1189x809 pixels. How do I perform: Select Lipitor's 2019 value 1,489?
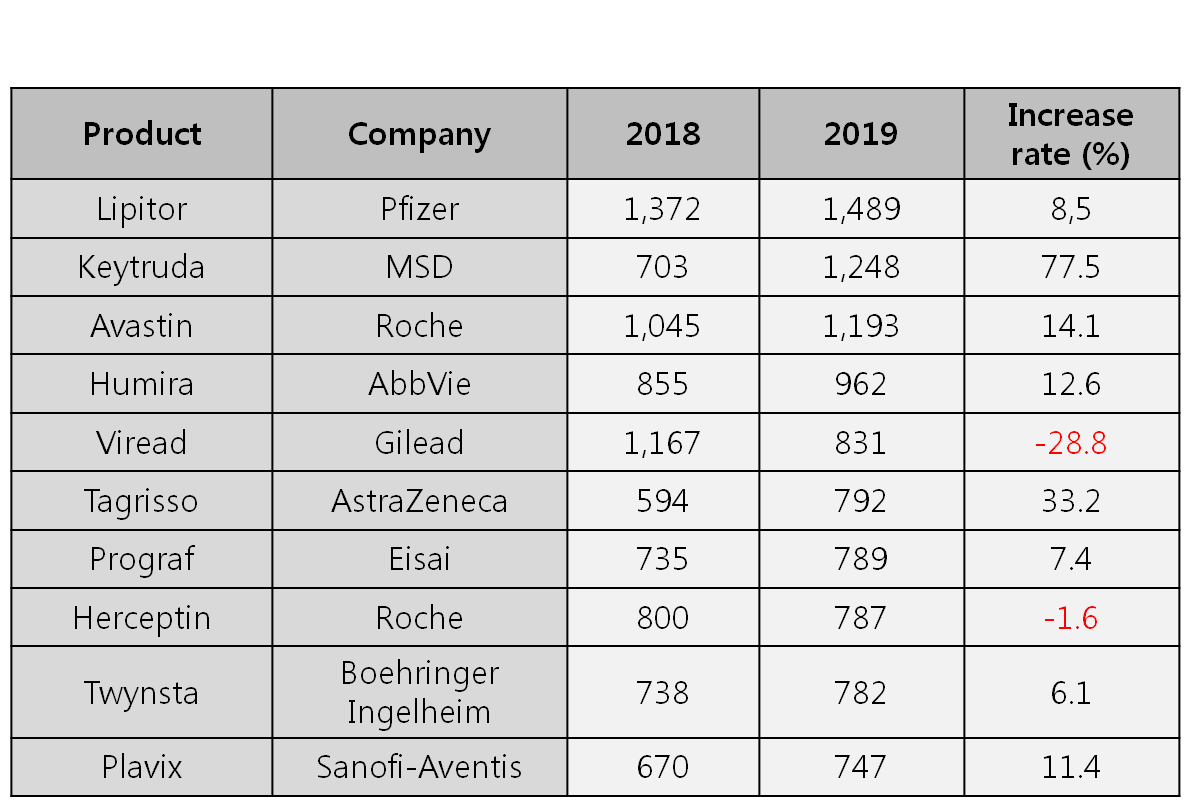coord(861,209)
